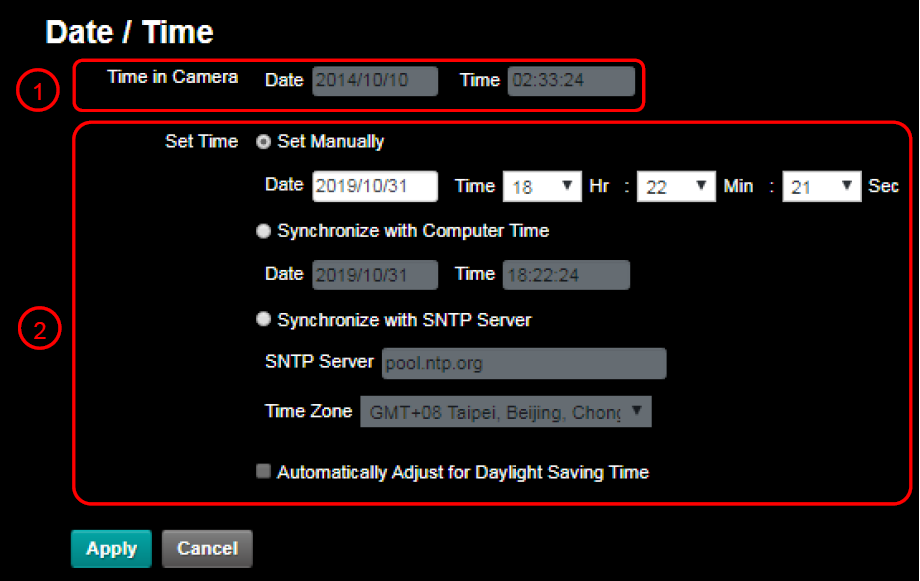Click the manual Date input showing 2019/10/31
This screenshot has height=581, width=920.
point(374,185)
